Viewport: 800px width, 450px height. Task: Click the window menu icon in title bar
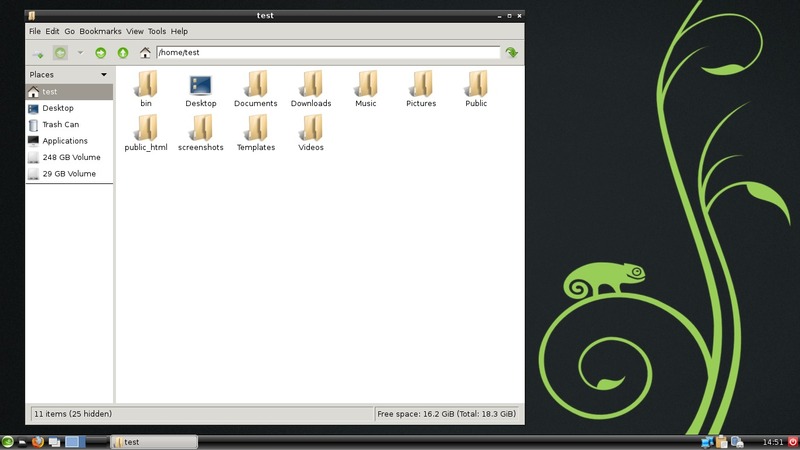[32, 16]
